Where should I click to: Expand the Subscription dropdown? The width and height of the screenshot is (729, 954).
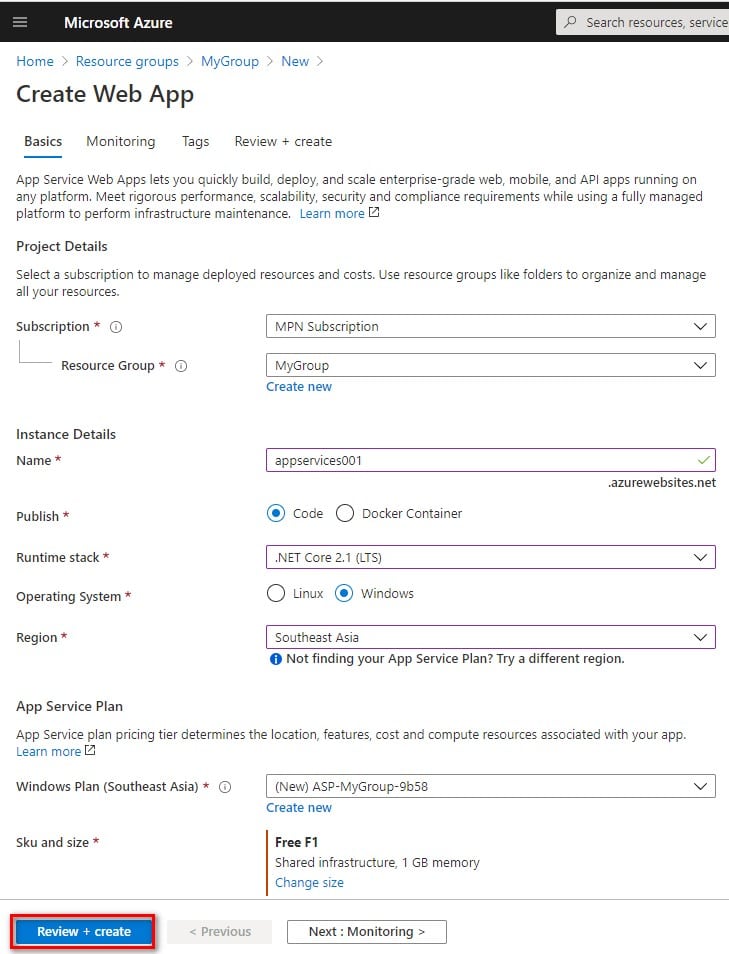click(490, 326)
